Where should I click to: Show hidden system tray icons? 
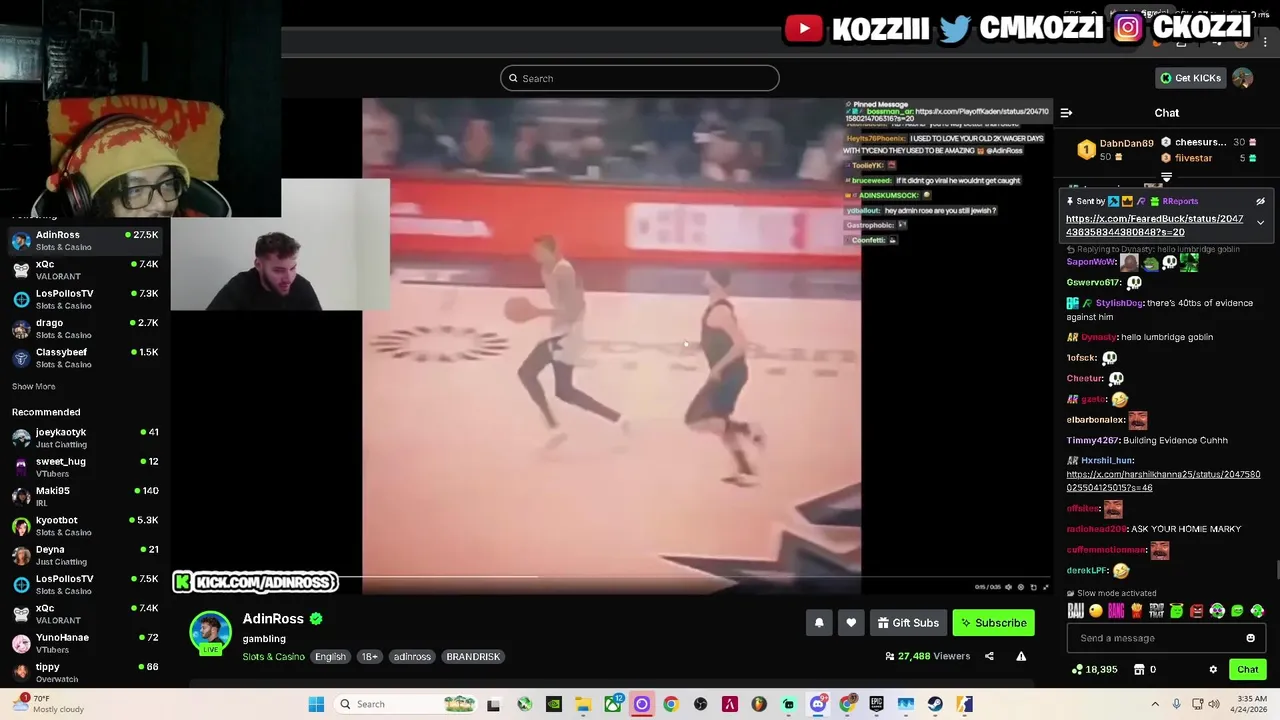(1155, 704)
